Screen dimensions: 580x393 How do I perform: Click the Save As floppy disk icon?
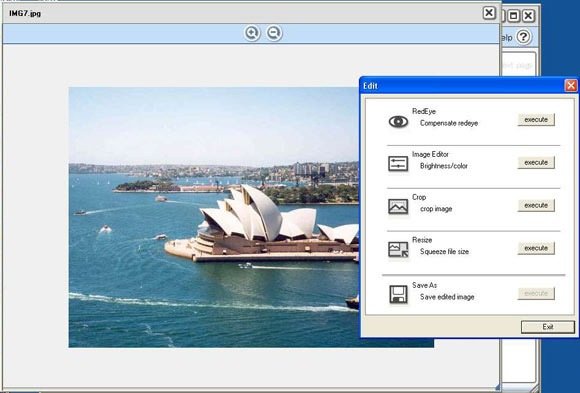tap(398, 294)
